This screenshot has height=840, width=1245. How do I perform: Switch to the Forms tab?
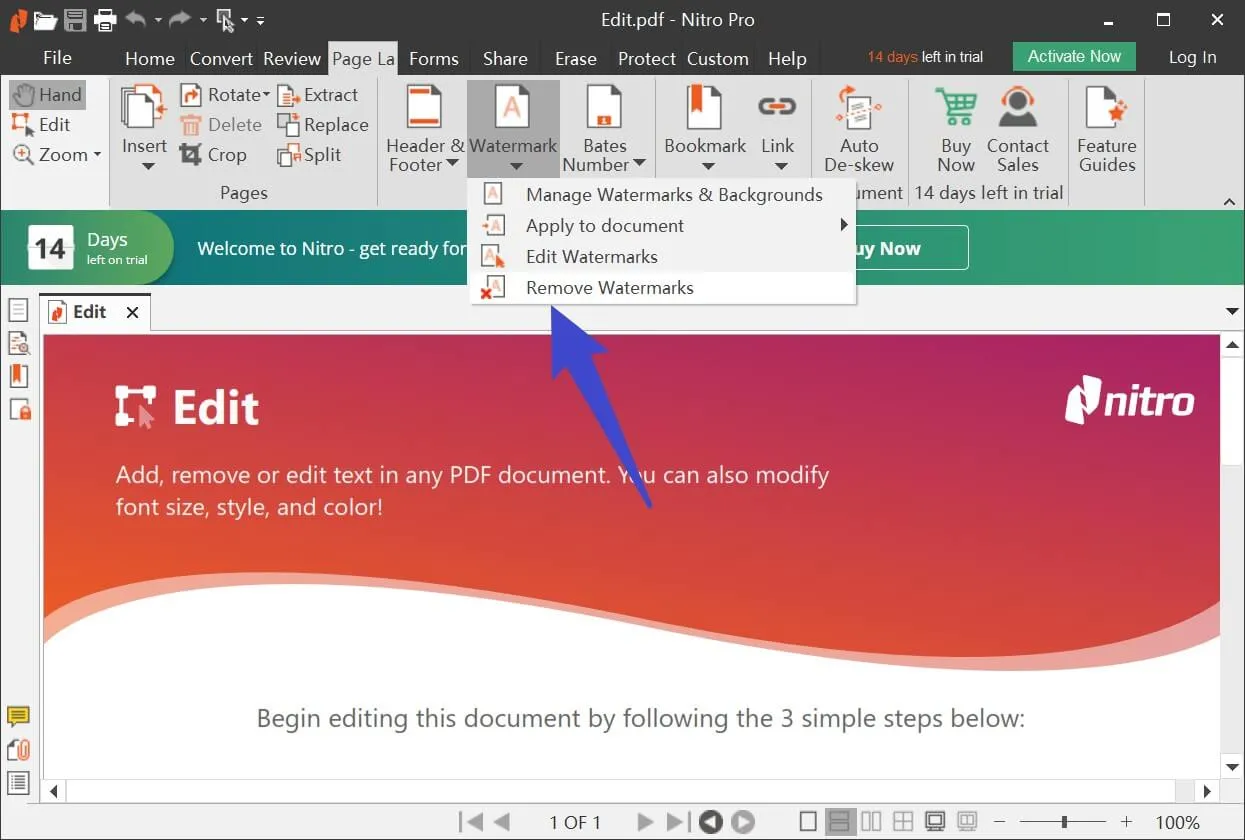click(434, 59)
